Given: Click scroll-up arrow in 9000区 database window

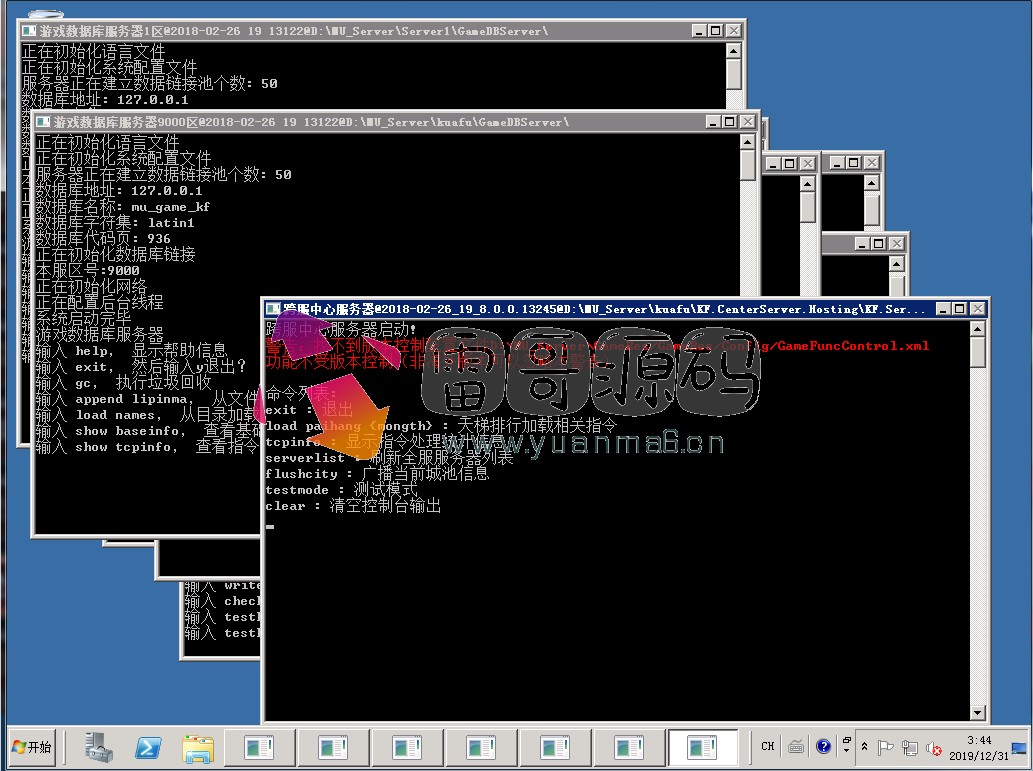Looking at the screenshot, I should click(x=747, y=142).
